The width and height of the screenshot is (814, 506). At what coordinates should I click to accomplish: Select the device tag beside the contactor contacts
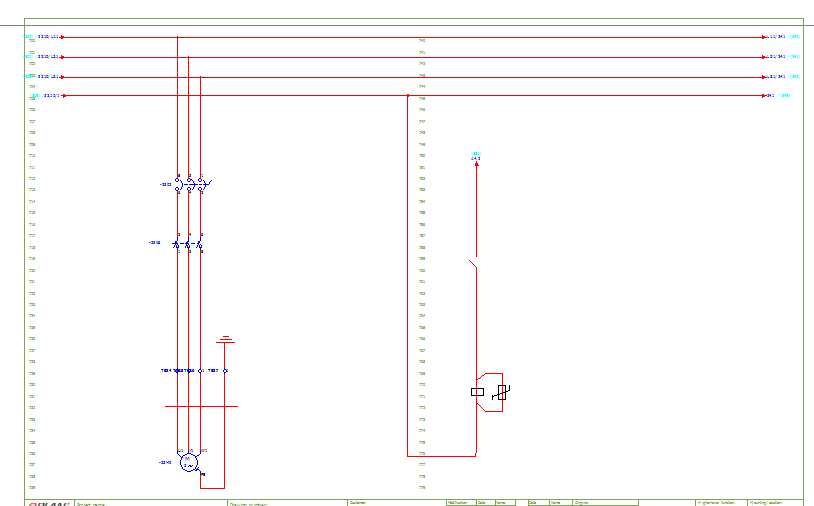click(x=155, y=242)
